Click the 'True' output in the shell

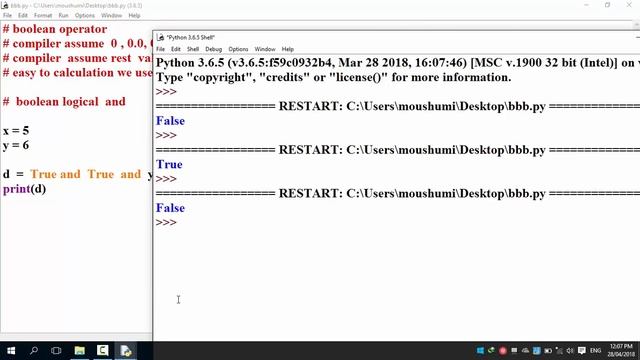[x=169, y=164]
